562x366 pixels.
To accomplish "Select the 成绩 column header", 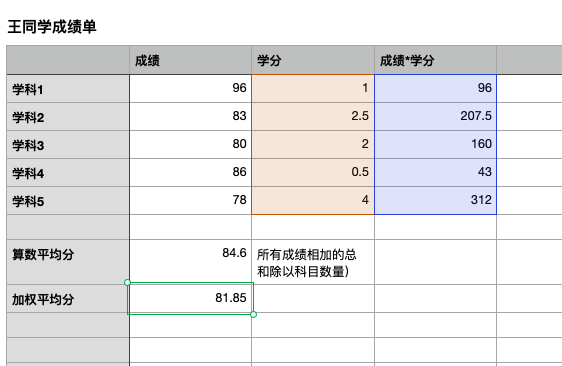I will coord(191,60).
